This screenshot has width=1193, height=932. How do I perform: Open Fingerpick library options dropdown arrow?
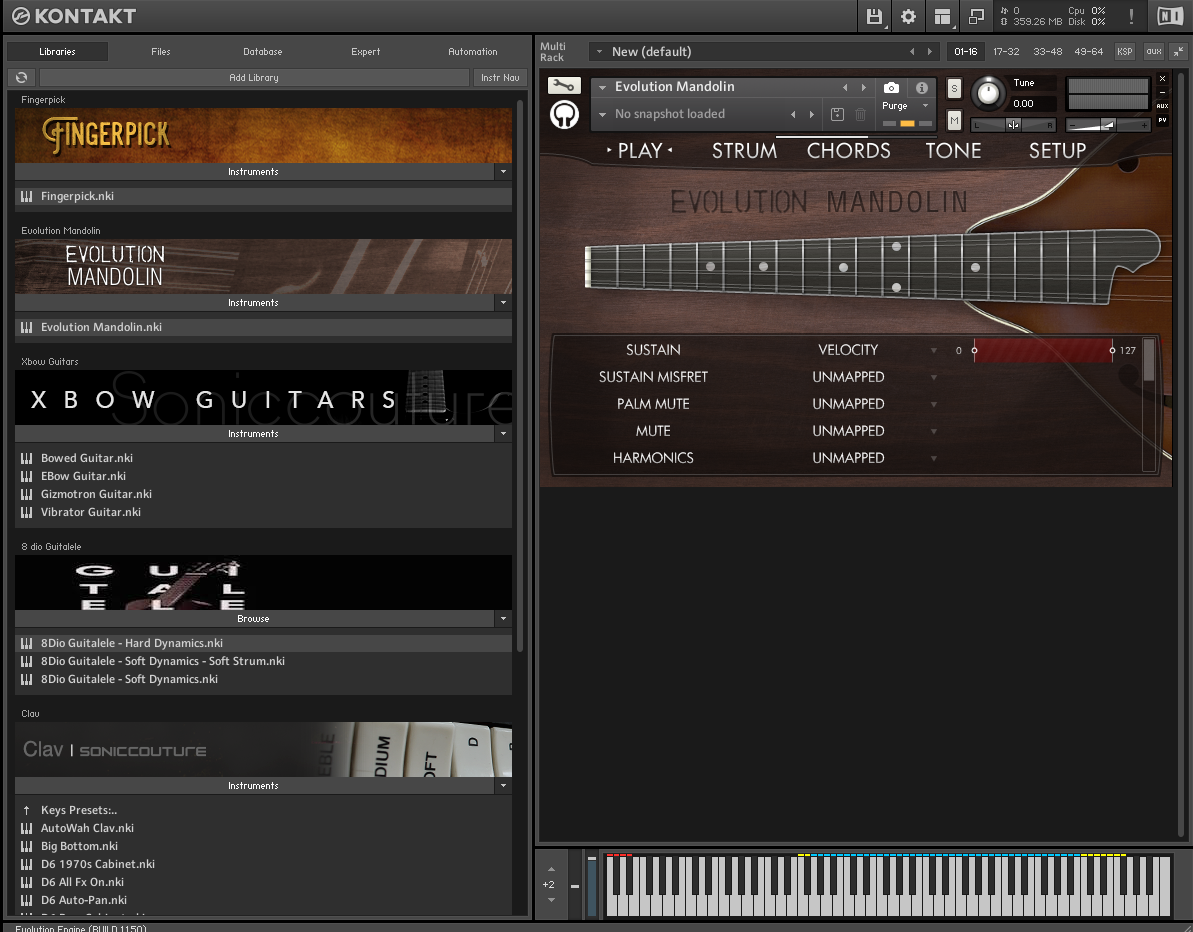pos(503,172)
